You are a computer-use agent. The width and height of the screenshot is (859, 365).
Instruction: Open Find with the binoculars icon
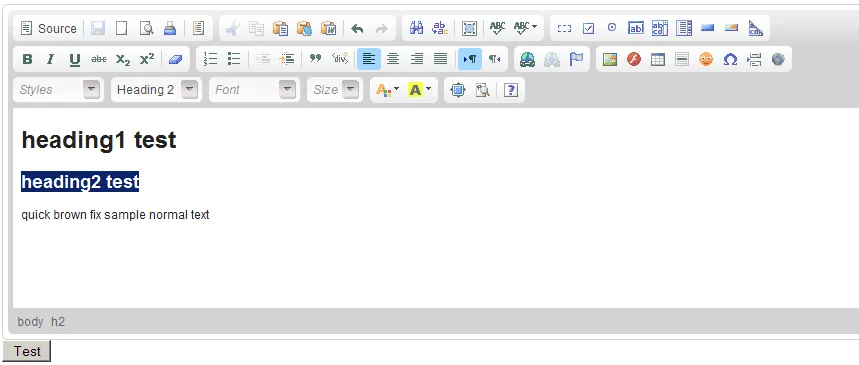click(x=416, y=28)
